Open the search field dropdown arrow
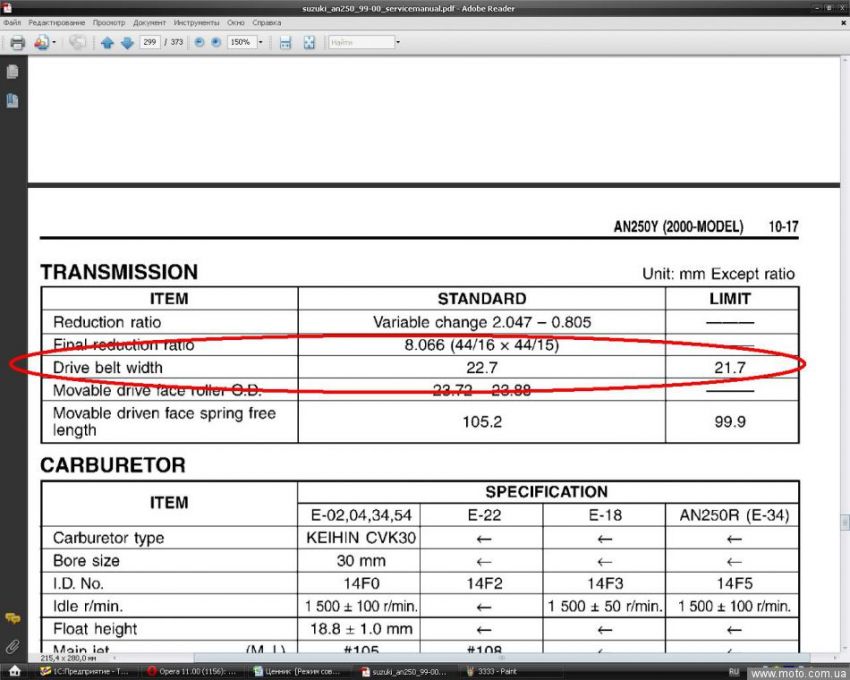 click(398, 42)
